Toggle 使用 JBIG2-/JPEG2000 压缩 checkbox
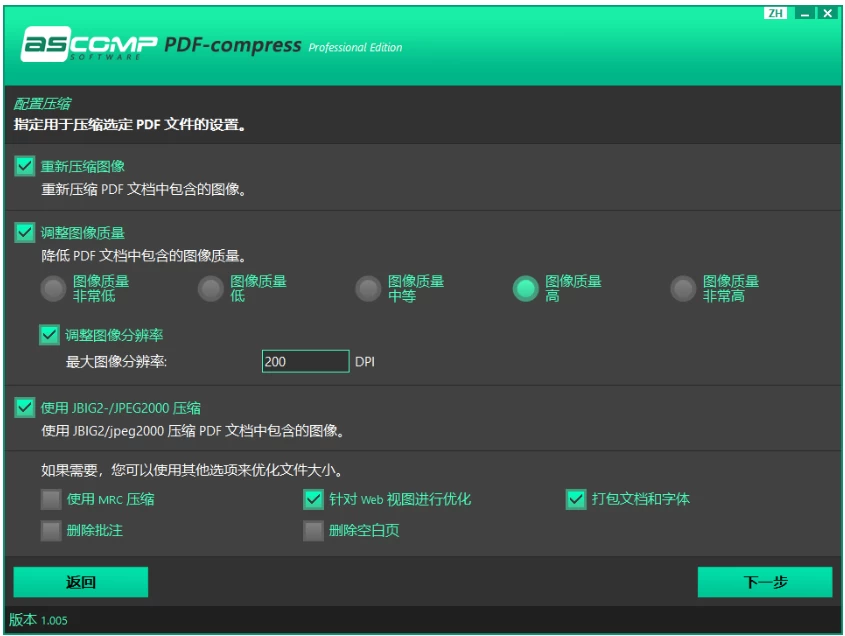Viewport: 845px width, 636px height. [25, 408]
